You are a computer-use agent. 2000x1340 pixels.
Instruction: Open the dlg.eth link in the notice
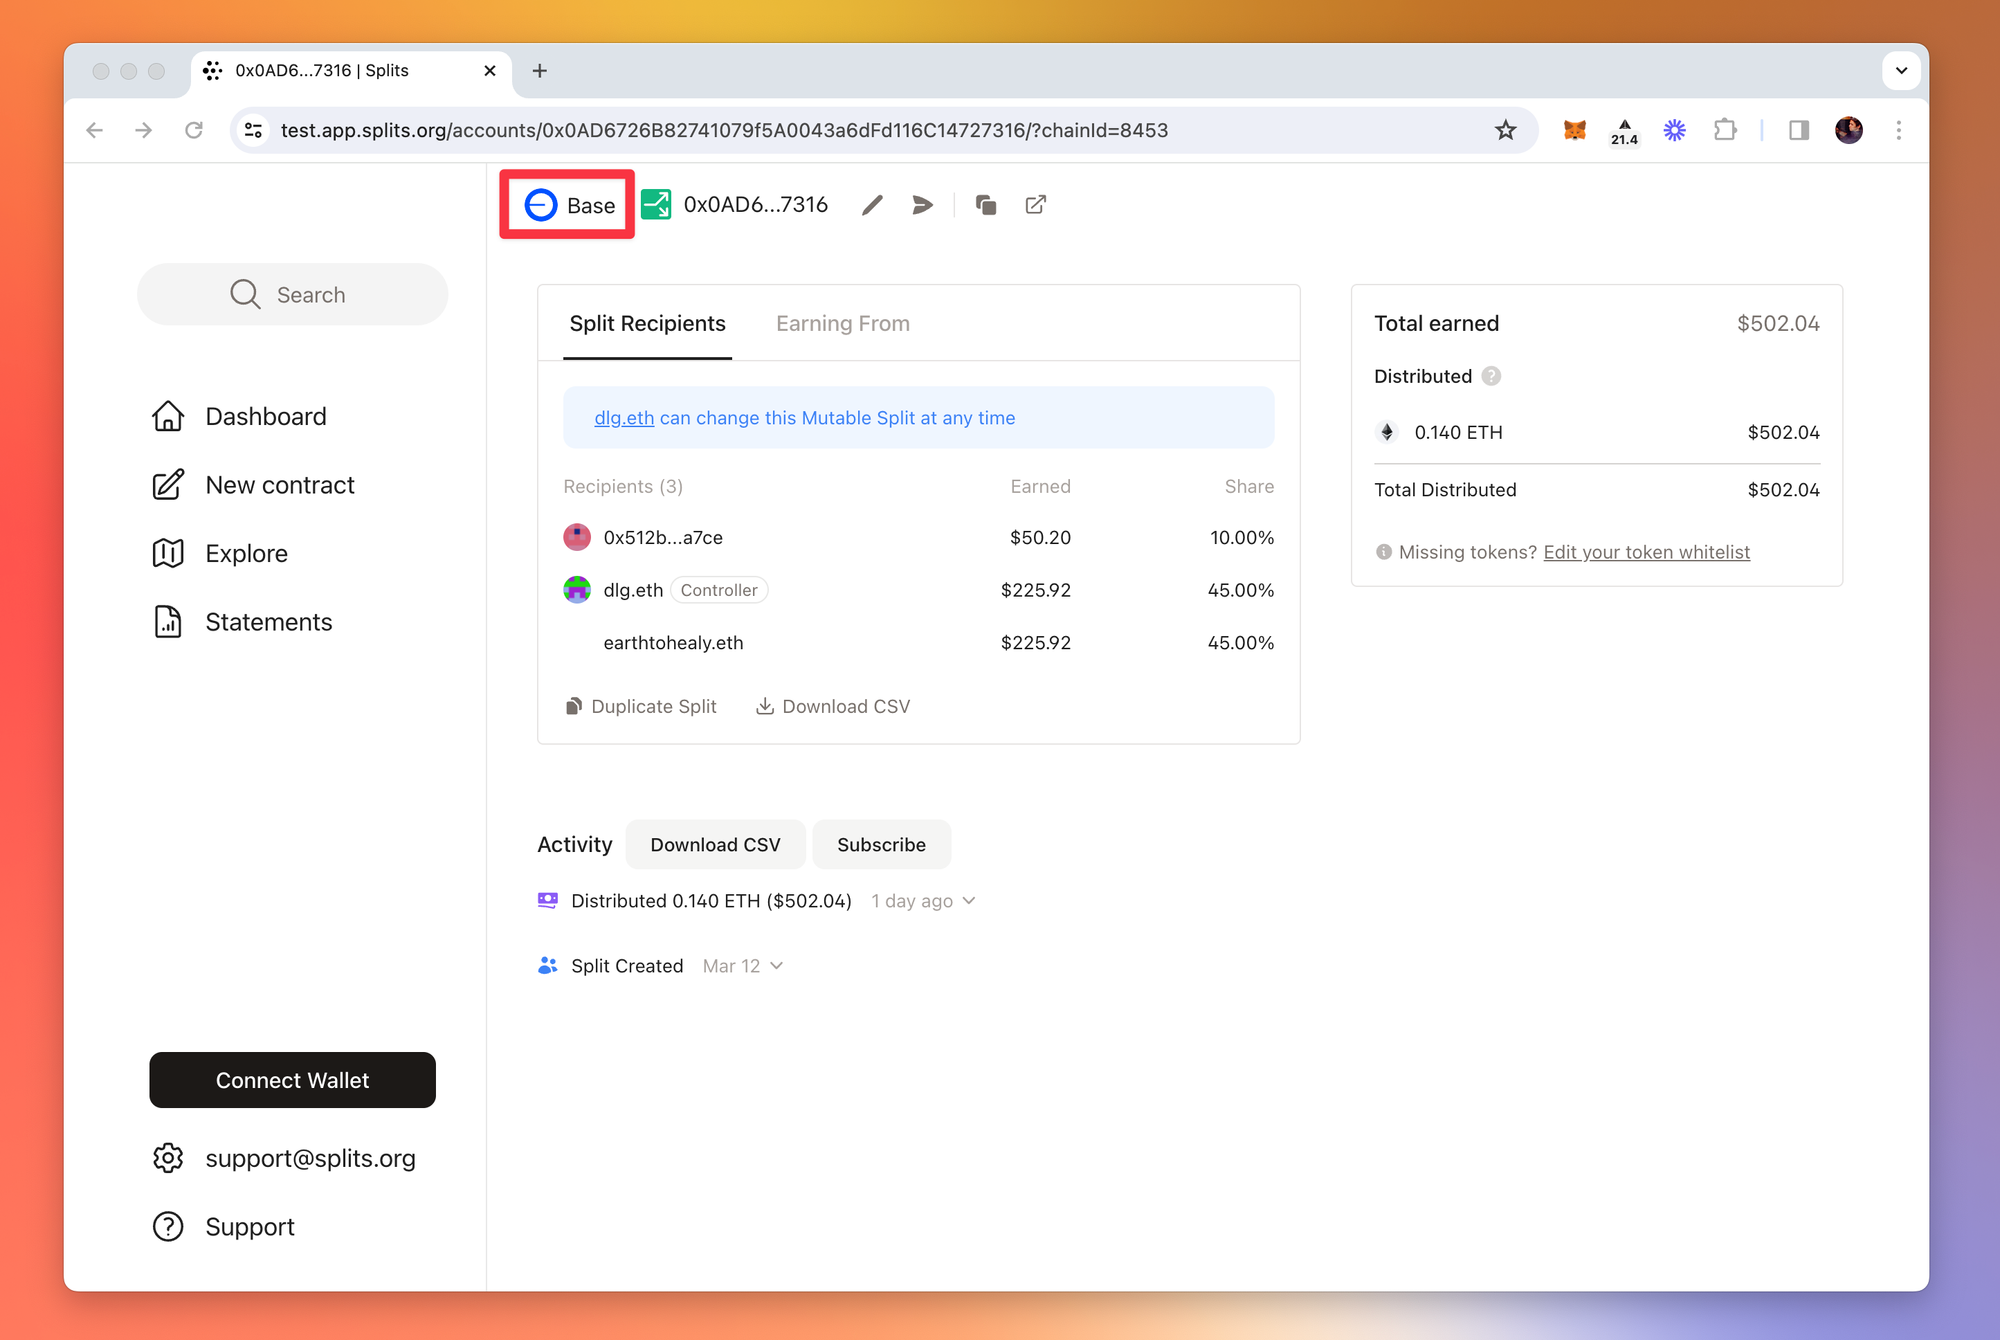(624, 418)
